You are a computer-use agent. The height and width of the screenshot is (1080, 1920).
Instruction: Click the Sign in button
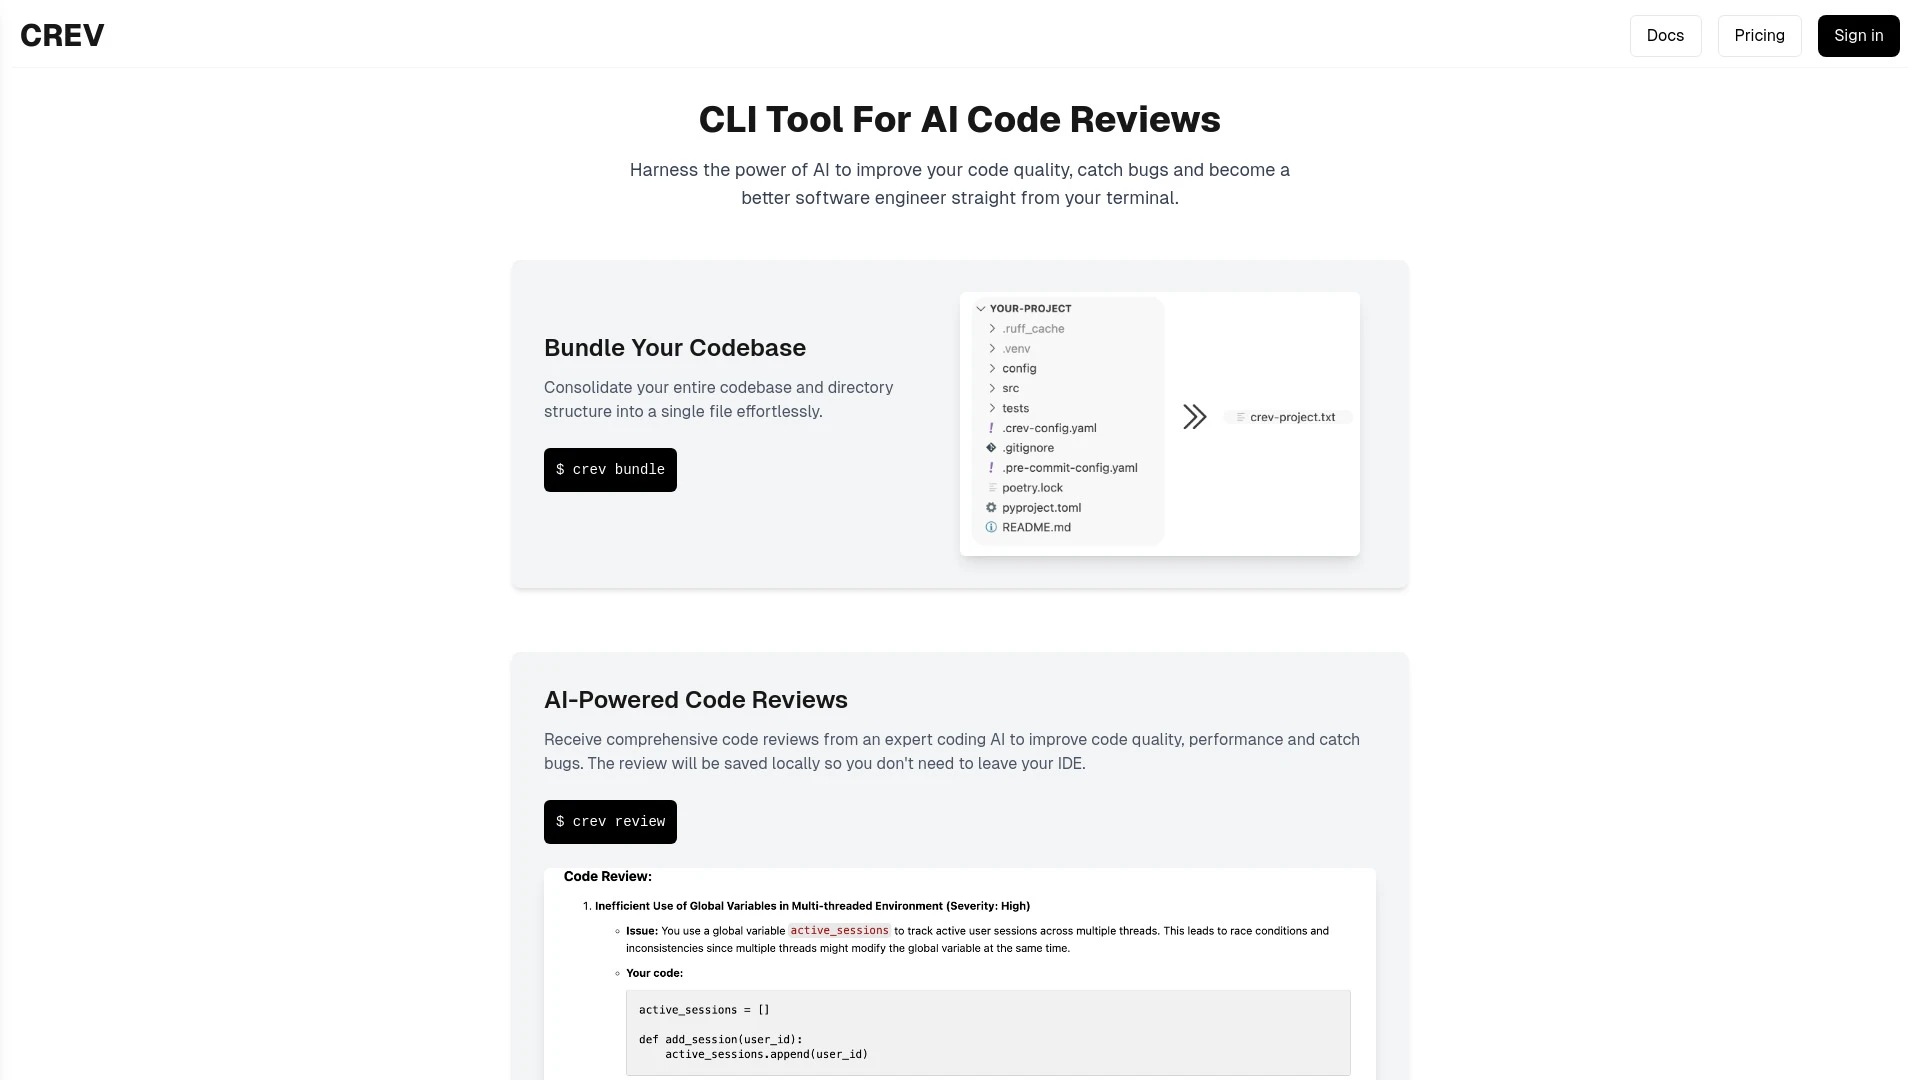click(x=1858, y=36)
